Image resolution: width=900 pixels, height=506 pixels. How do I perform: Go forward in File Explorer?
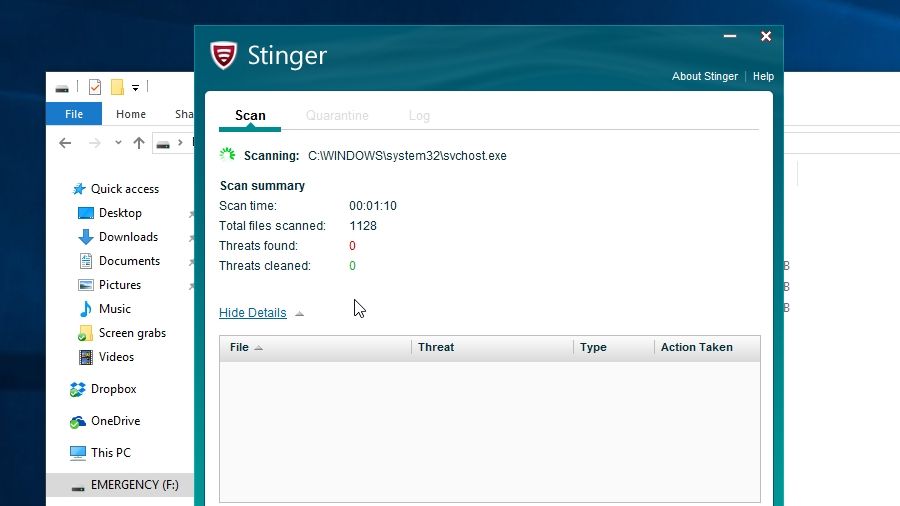click(x=95, y=143)
